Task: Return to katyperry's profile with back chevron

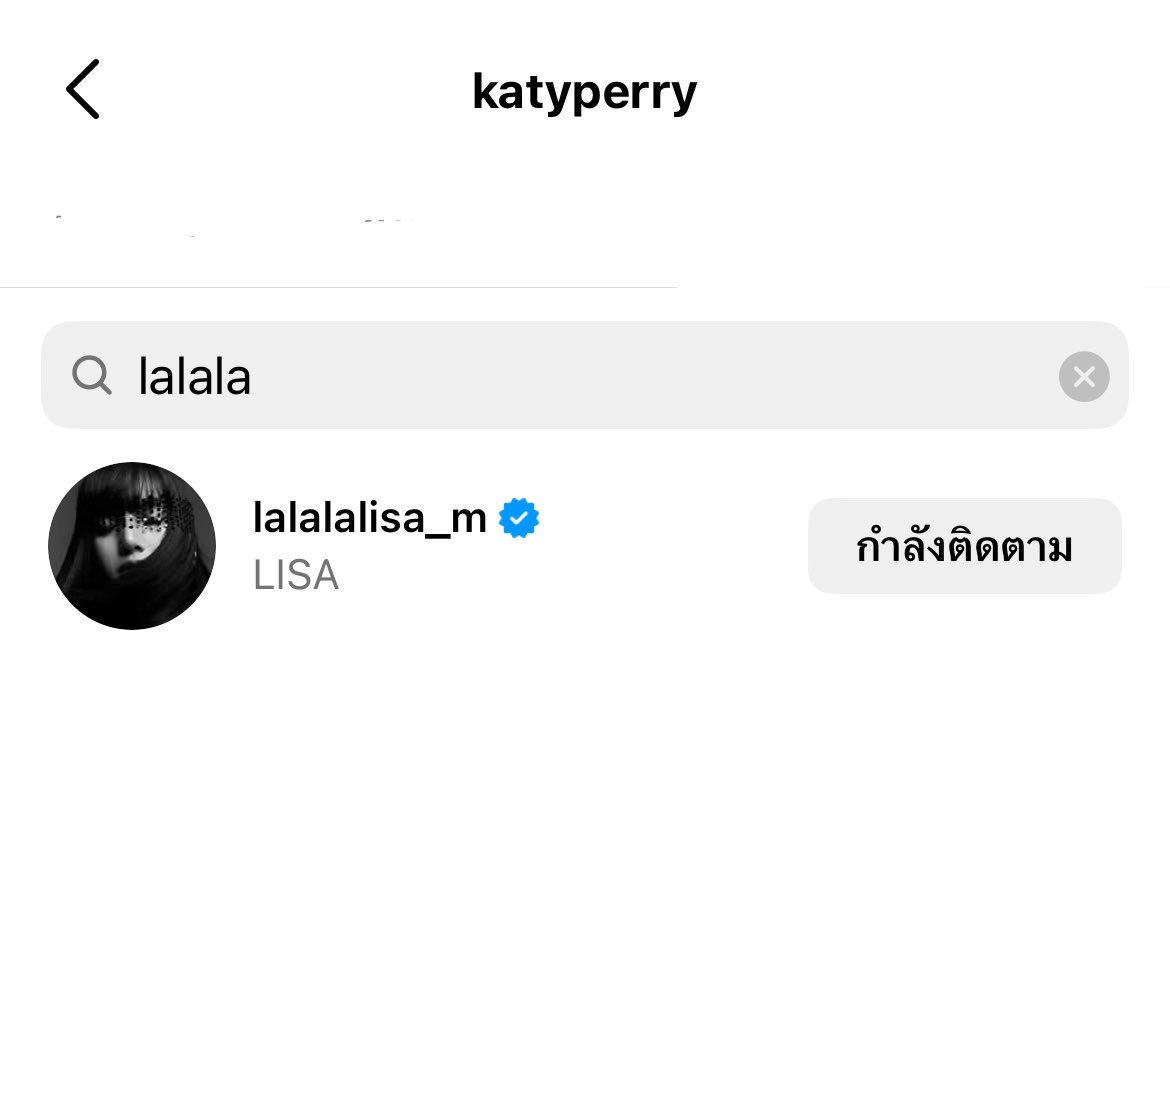Action: tap(83, 90)
